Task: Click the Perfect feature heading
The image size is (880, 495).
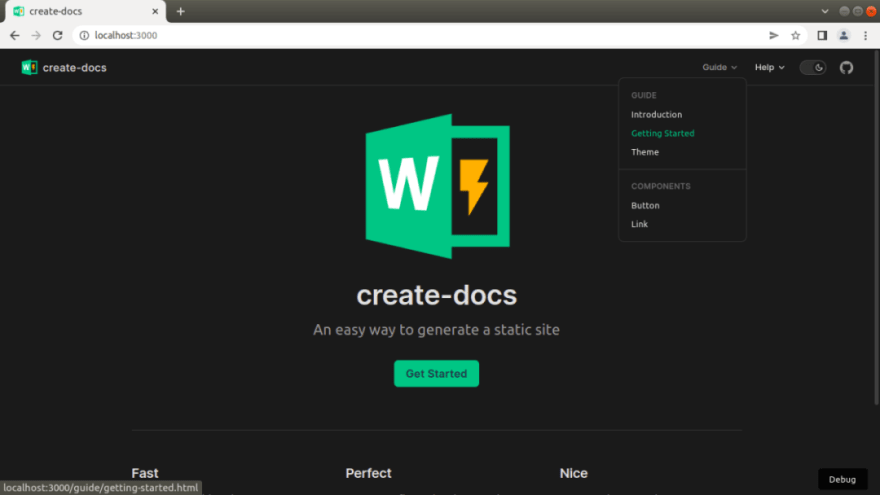Action: pyautogui.click(x=368, y=473)
